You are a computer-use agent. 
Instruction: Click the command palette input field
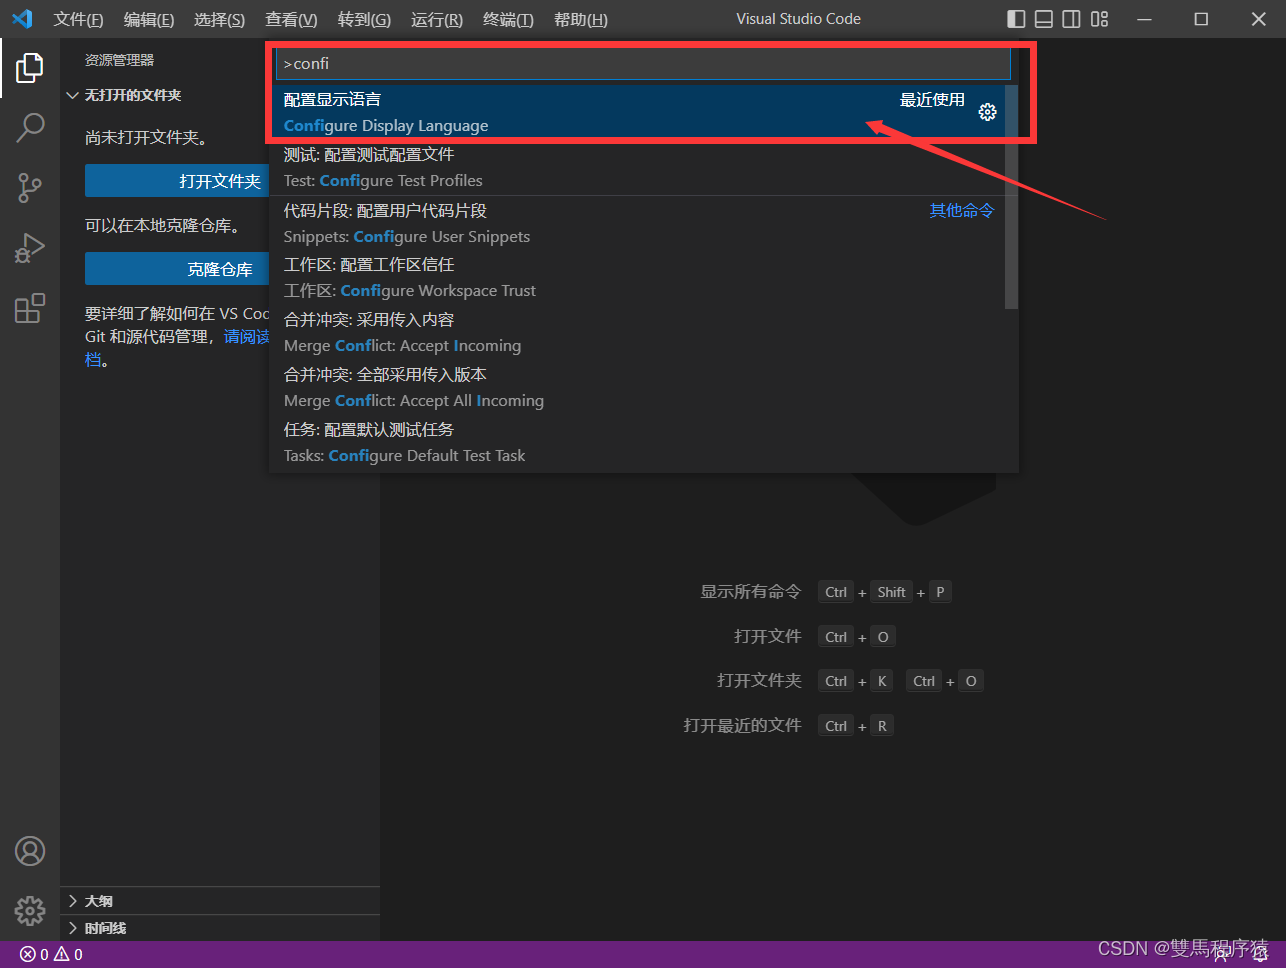pos(643,63)
